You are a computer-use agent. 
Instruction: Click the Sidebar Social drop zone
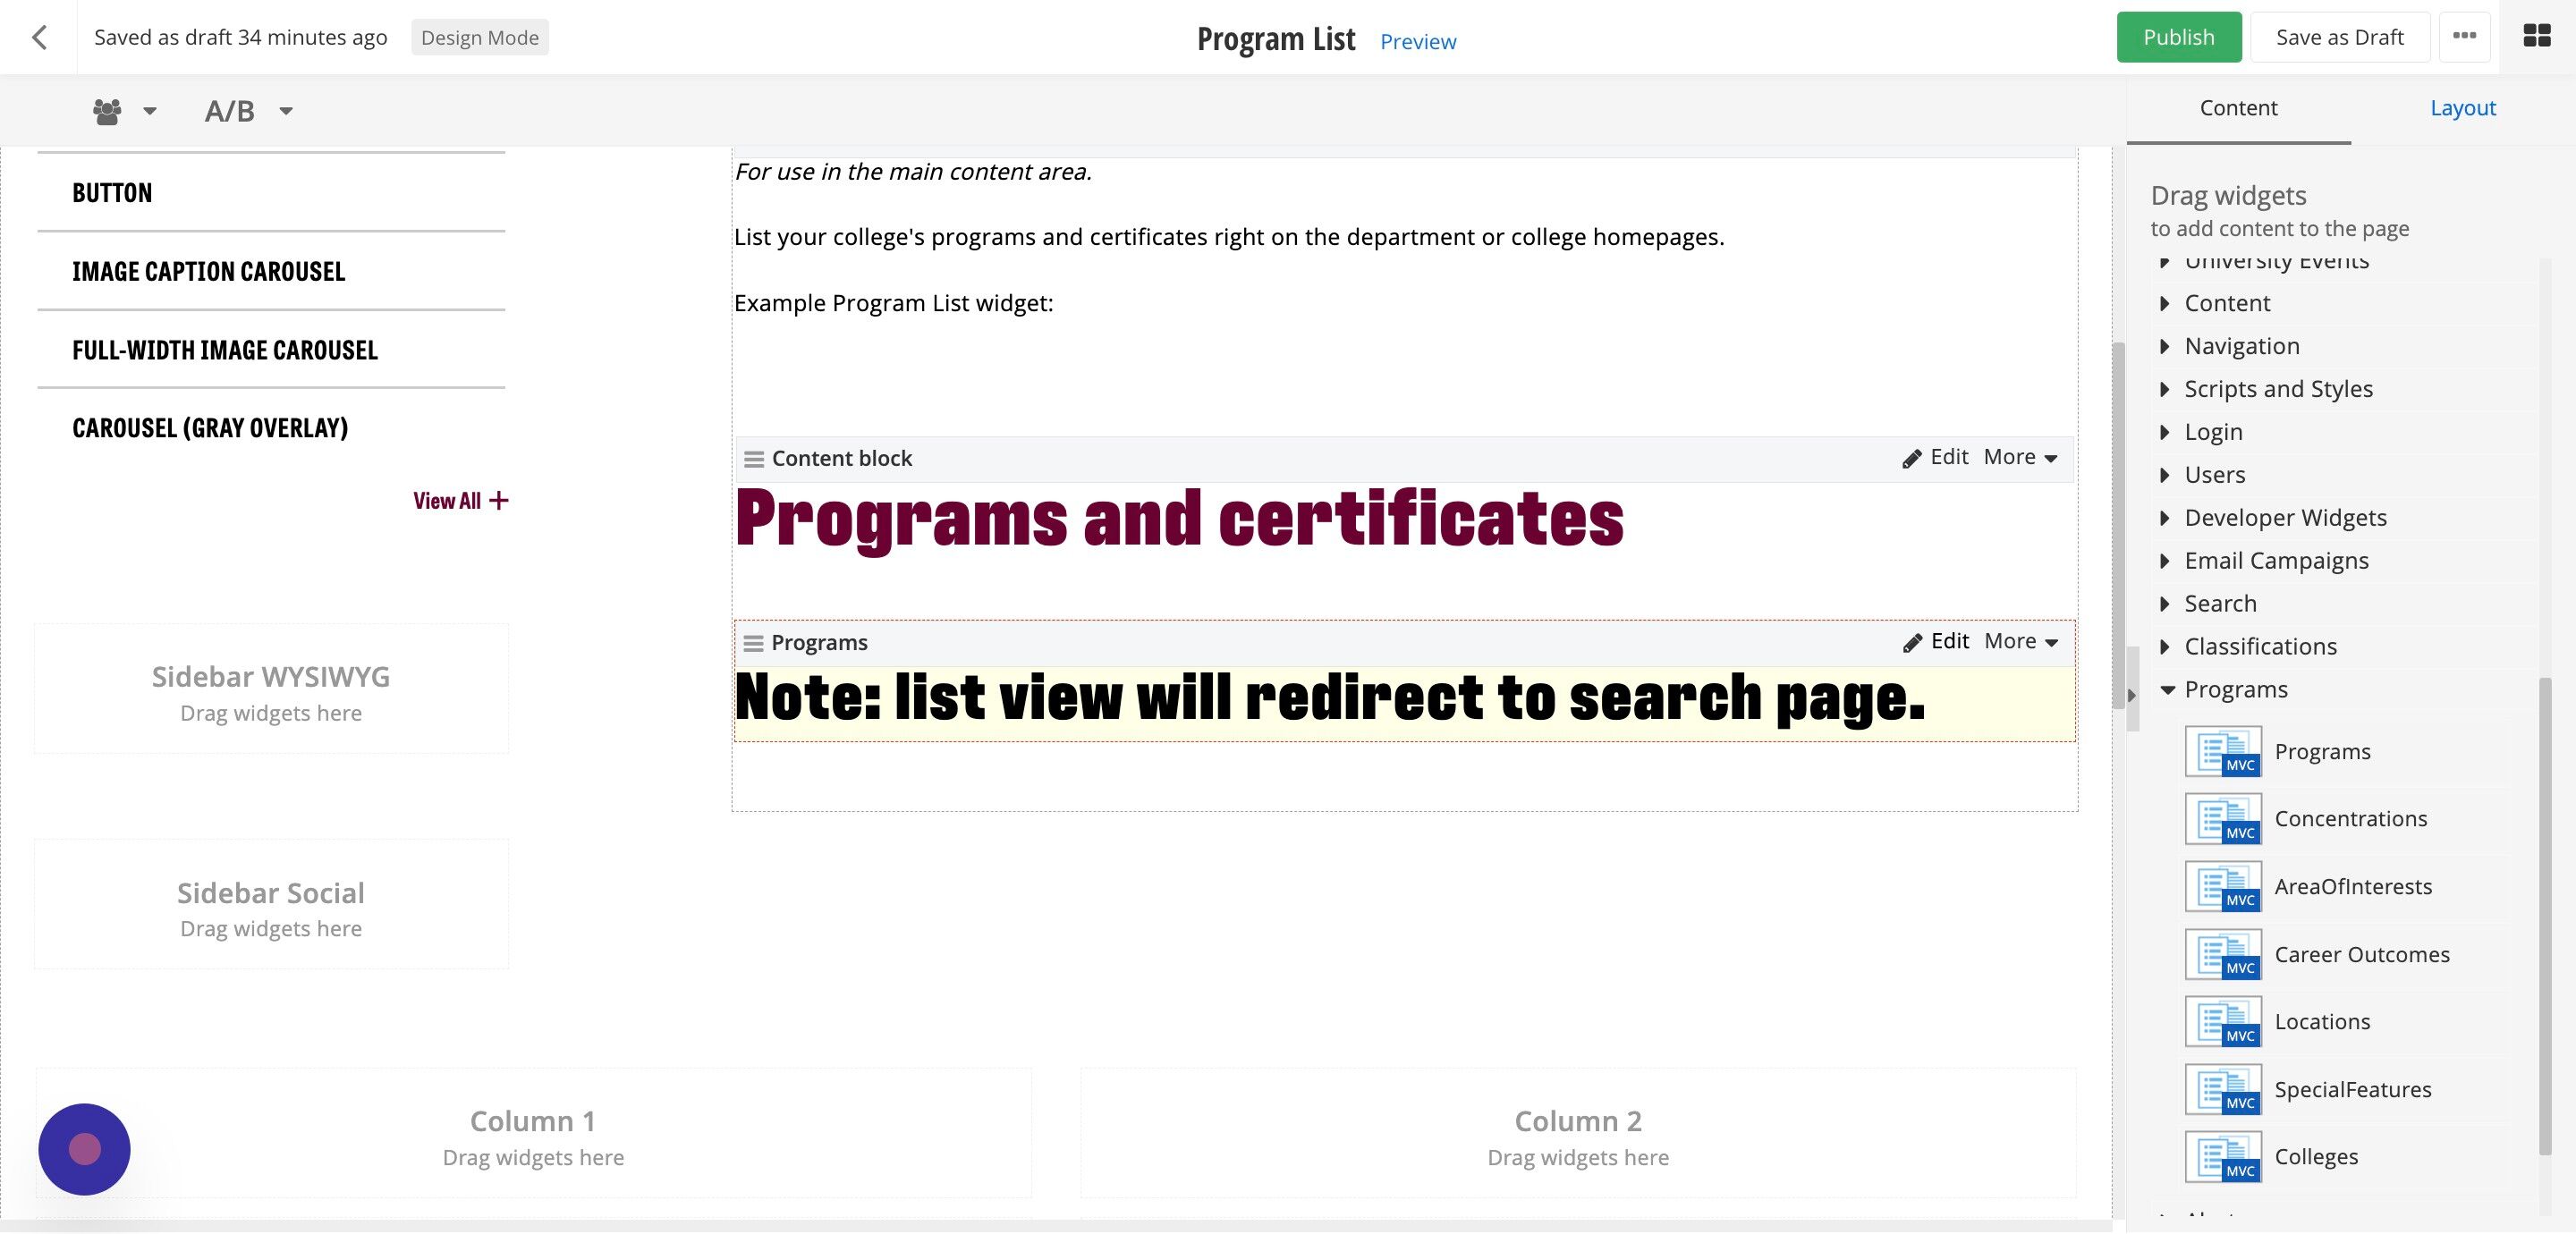pos(271,905)
